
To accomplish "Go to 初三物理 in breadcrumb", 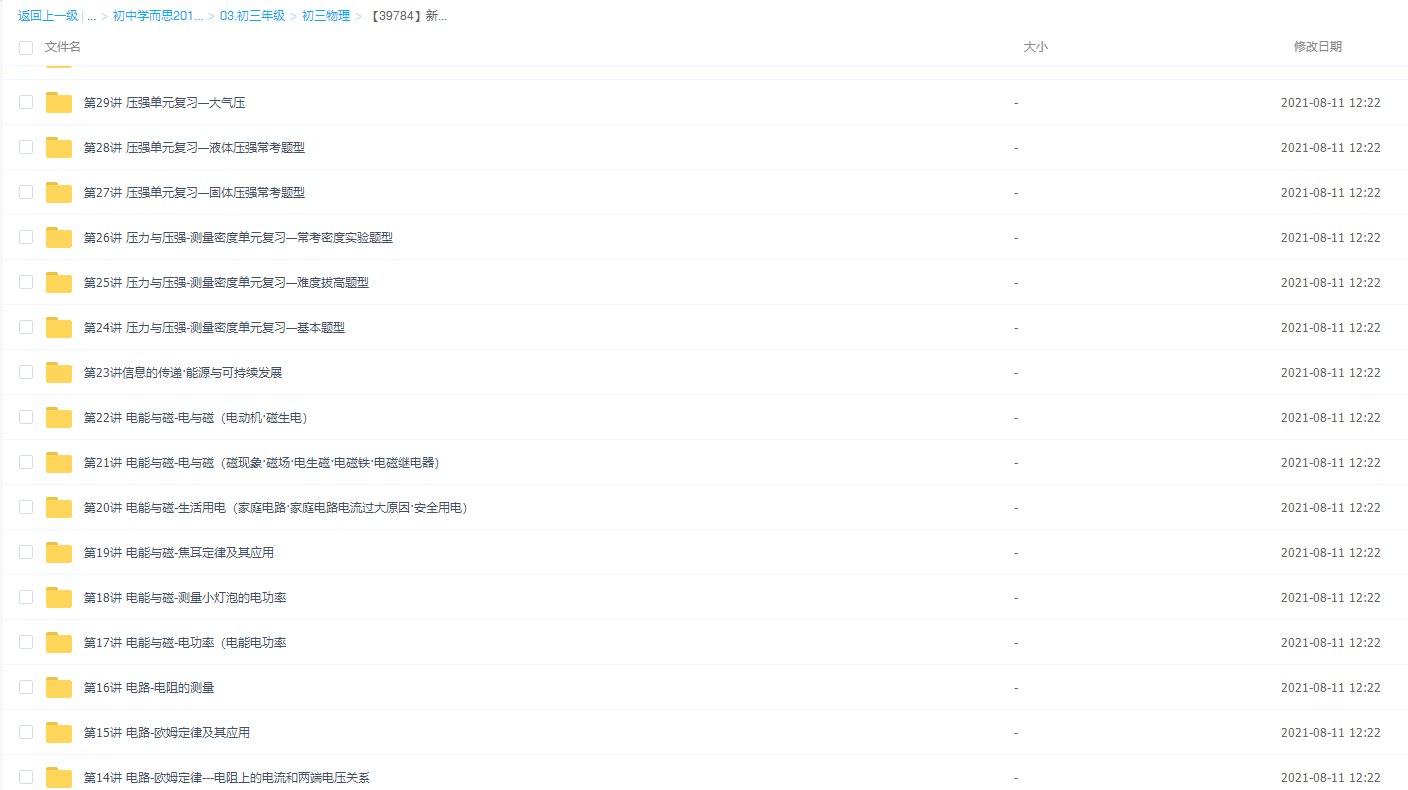I will click(326, 16).
